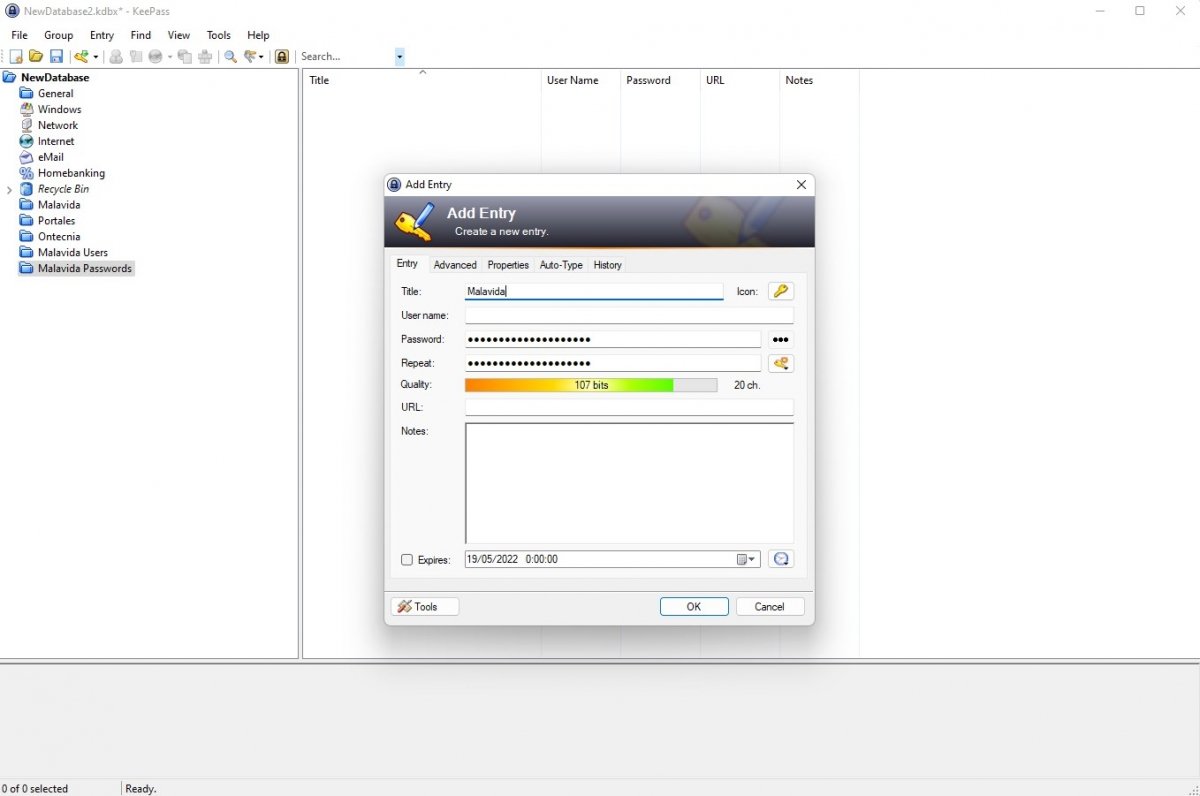
Task: Open the Entry menu
Action: point(102,35)
